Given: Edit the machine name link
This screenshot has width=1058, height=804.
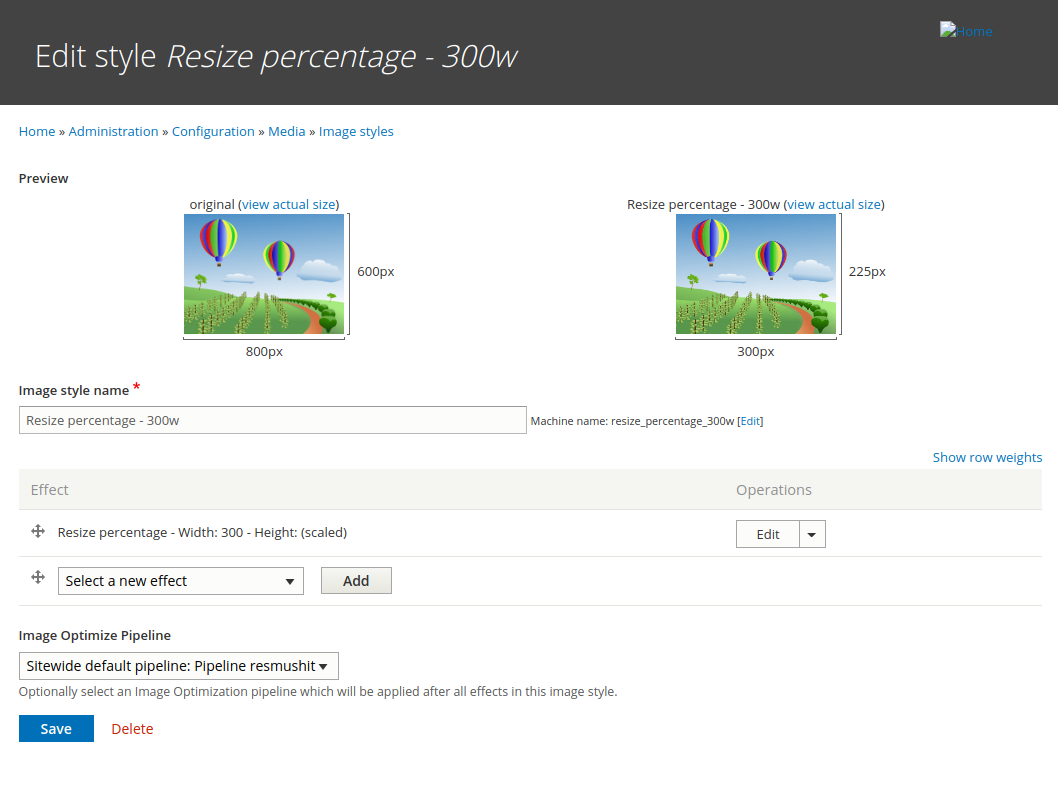Looking at the screenshot, I should [x=750, y=421].
